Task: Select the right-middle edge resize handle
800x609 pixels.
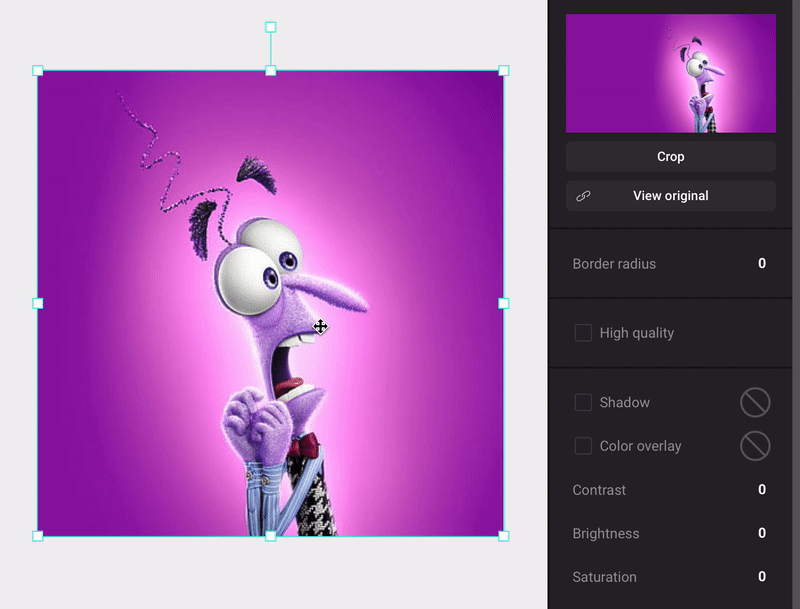Action: point(503,303)
